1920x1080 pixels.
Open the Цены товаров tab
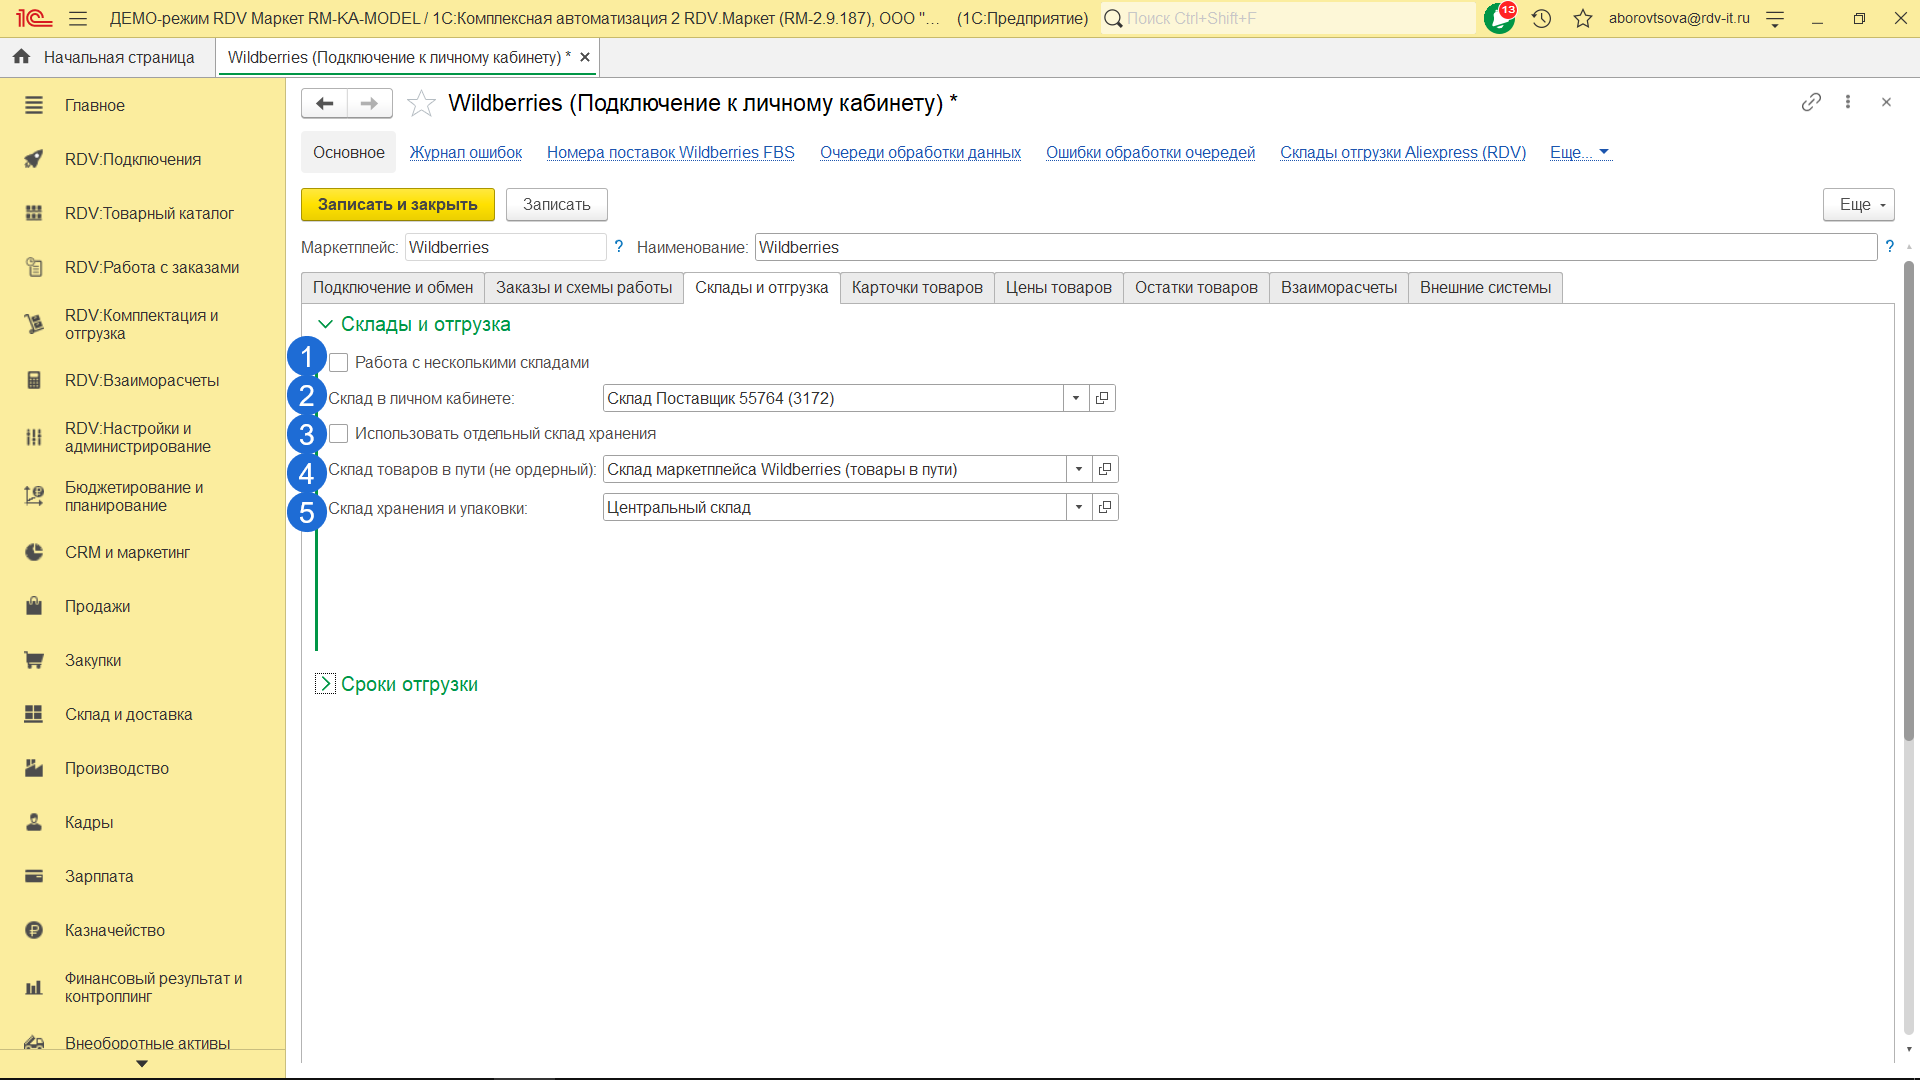click(1058, 288)
